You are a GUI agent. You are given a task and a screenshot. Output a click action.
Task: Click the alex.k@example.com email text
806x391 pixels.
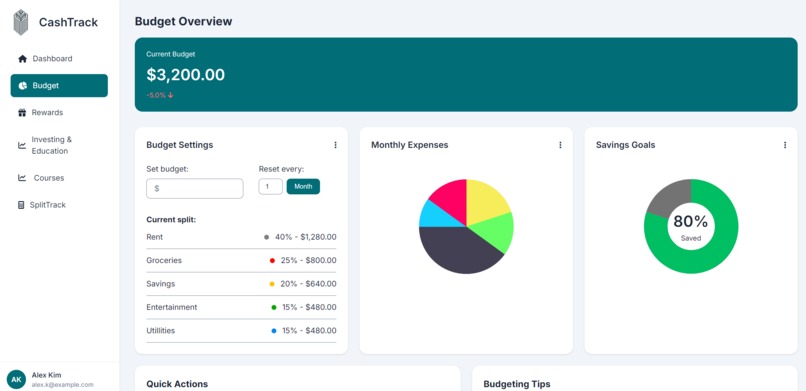63,384
